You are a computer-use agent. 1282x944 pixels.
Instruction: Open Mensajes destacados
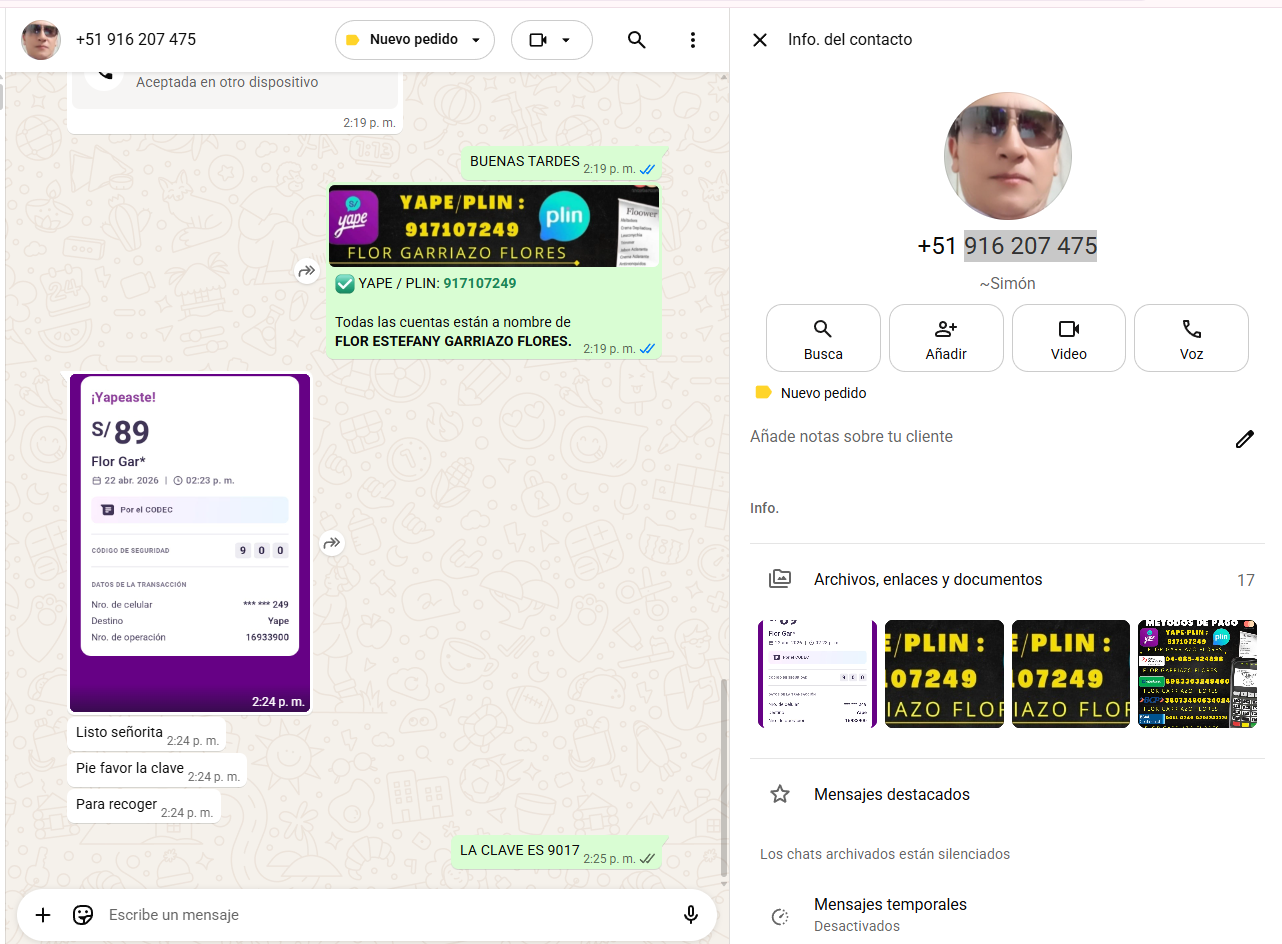[891, 795]
